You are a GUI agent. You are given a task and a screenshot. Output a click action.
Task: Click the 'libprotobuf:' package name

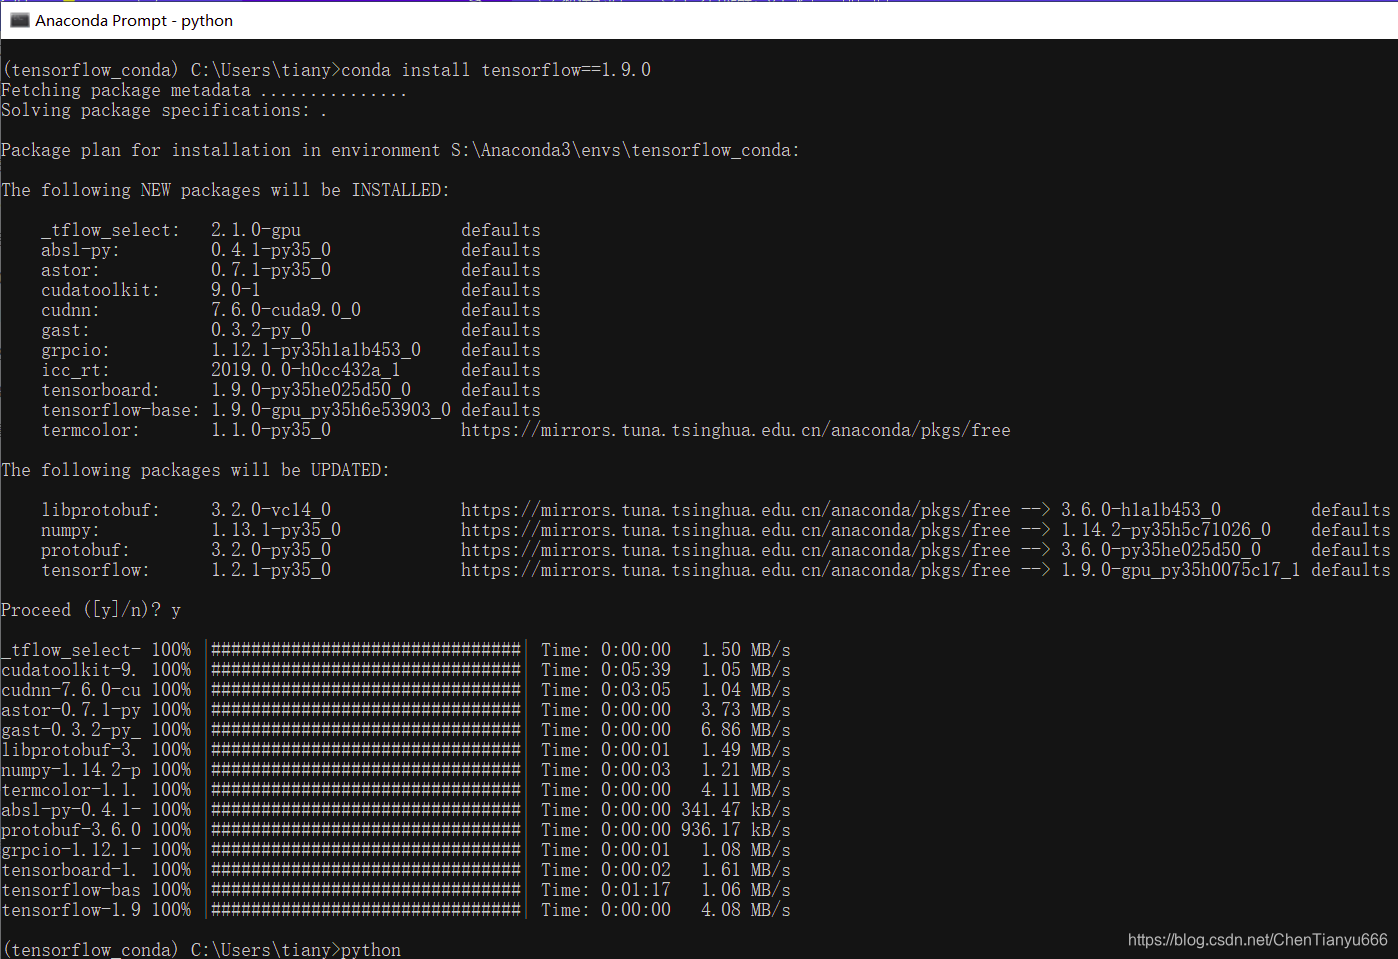(x=100, y=510)
